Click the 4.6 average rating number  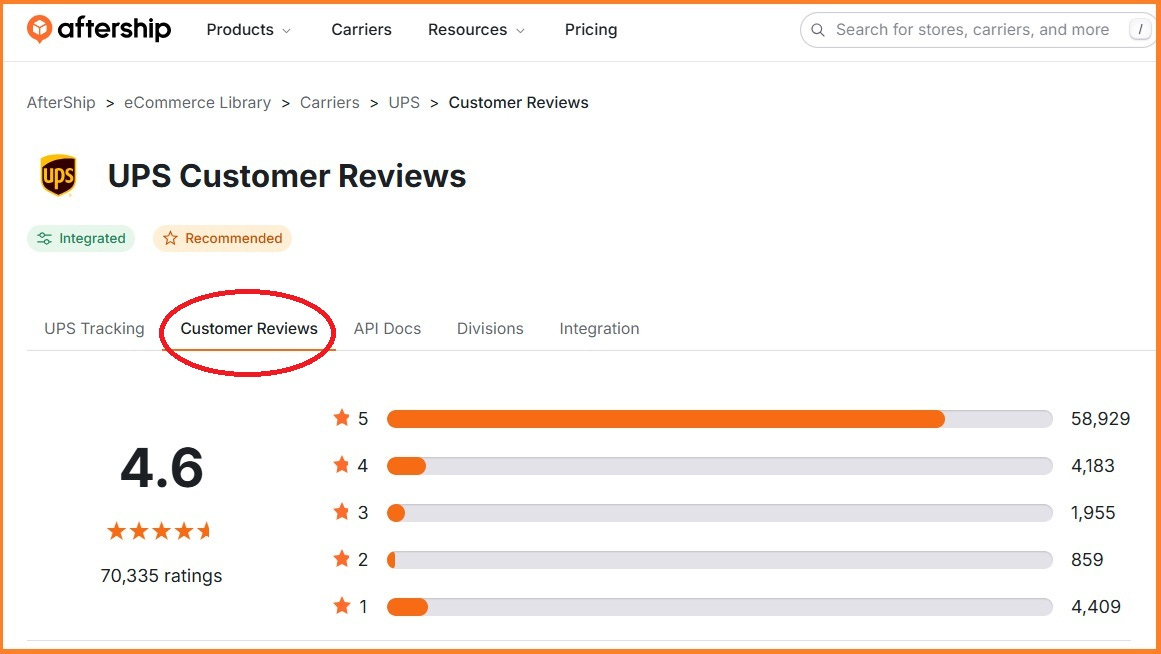pyautogui.click(x=161, y=468)
